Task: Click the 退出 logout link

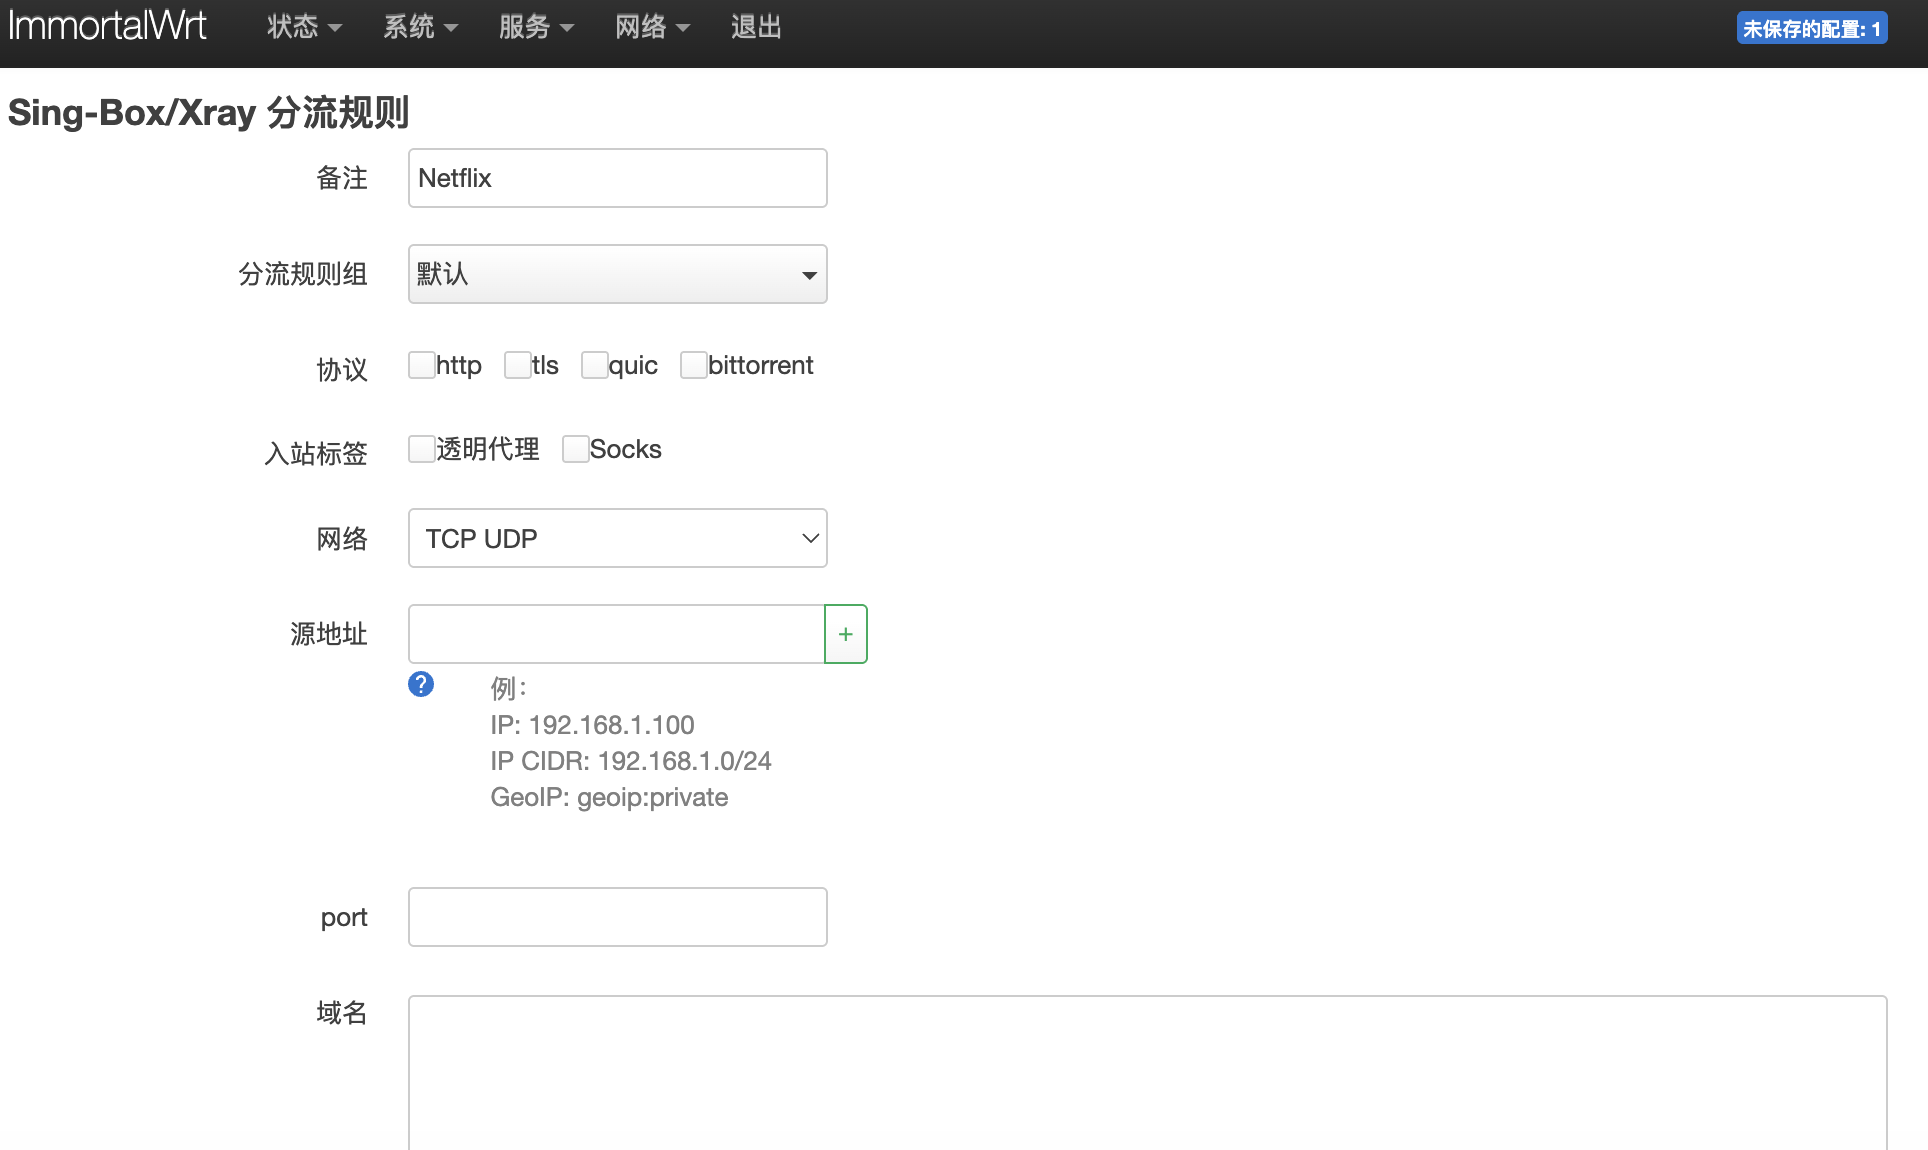Action: (x=756, y=28)
